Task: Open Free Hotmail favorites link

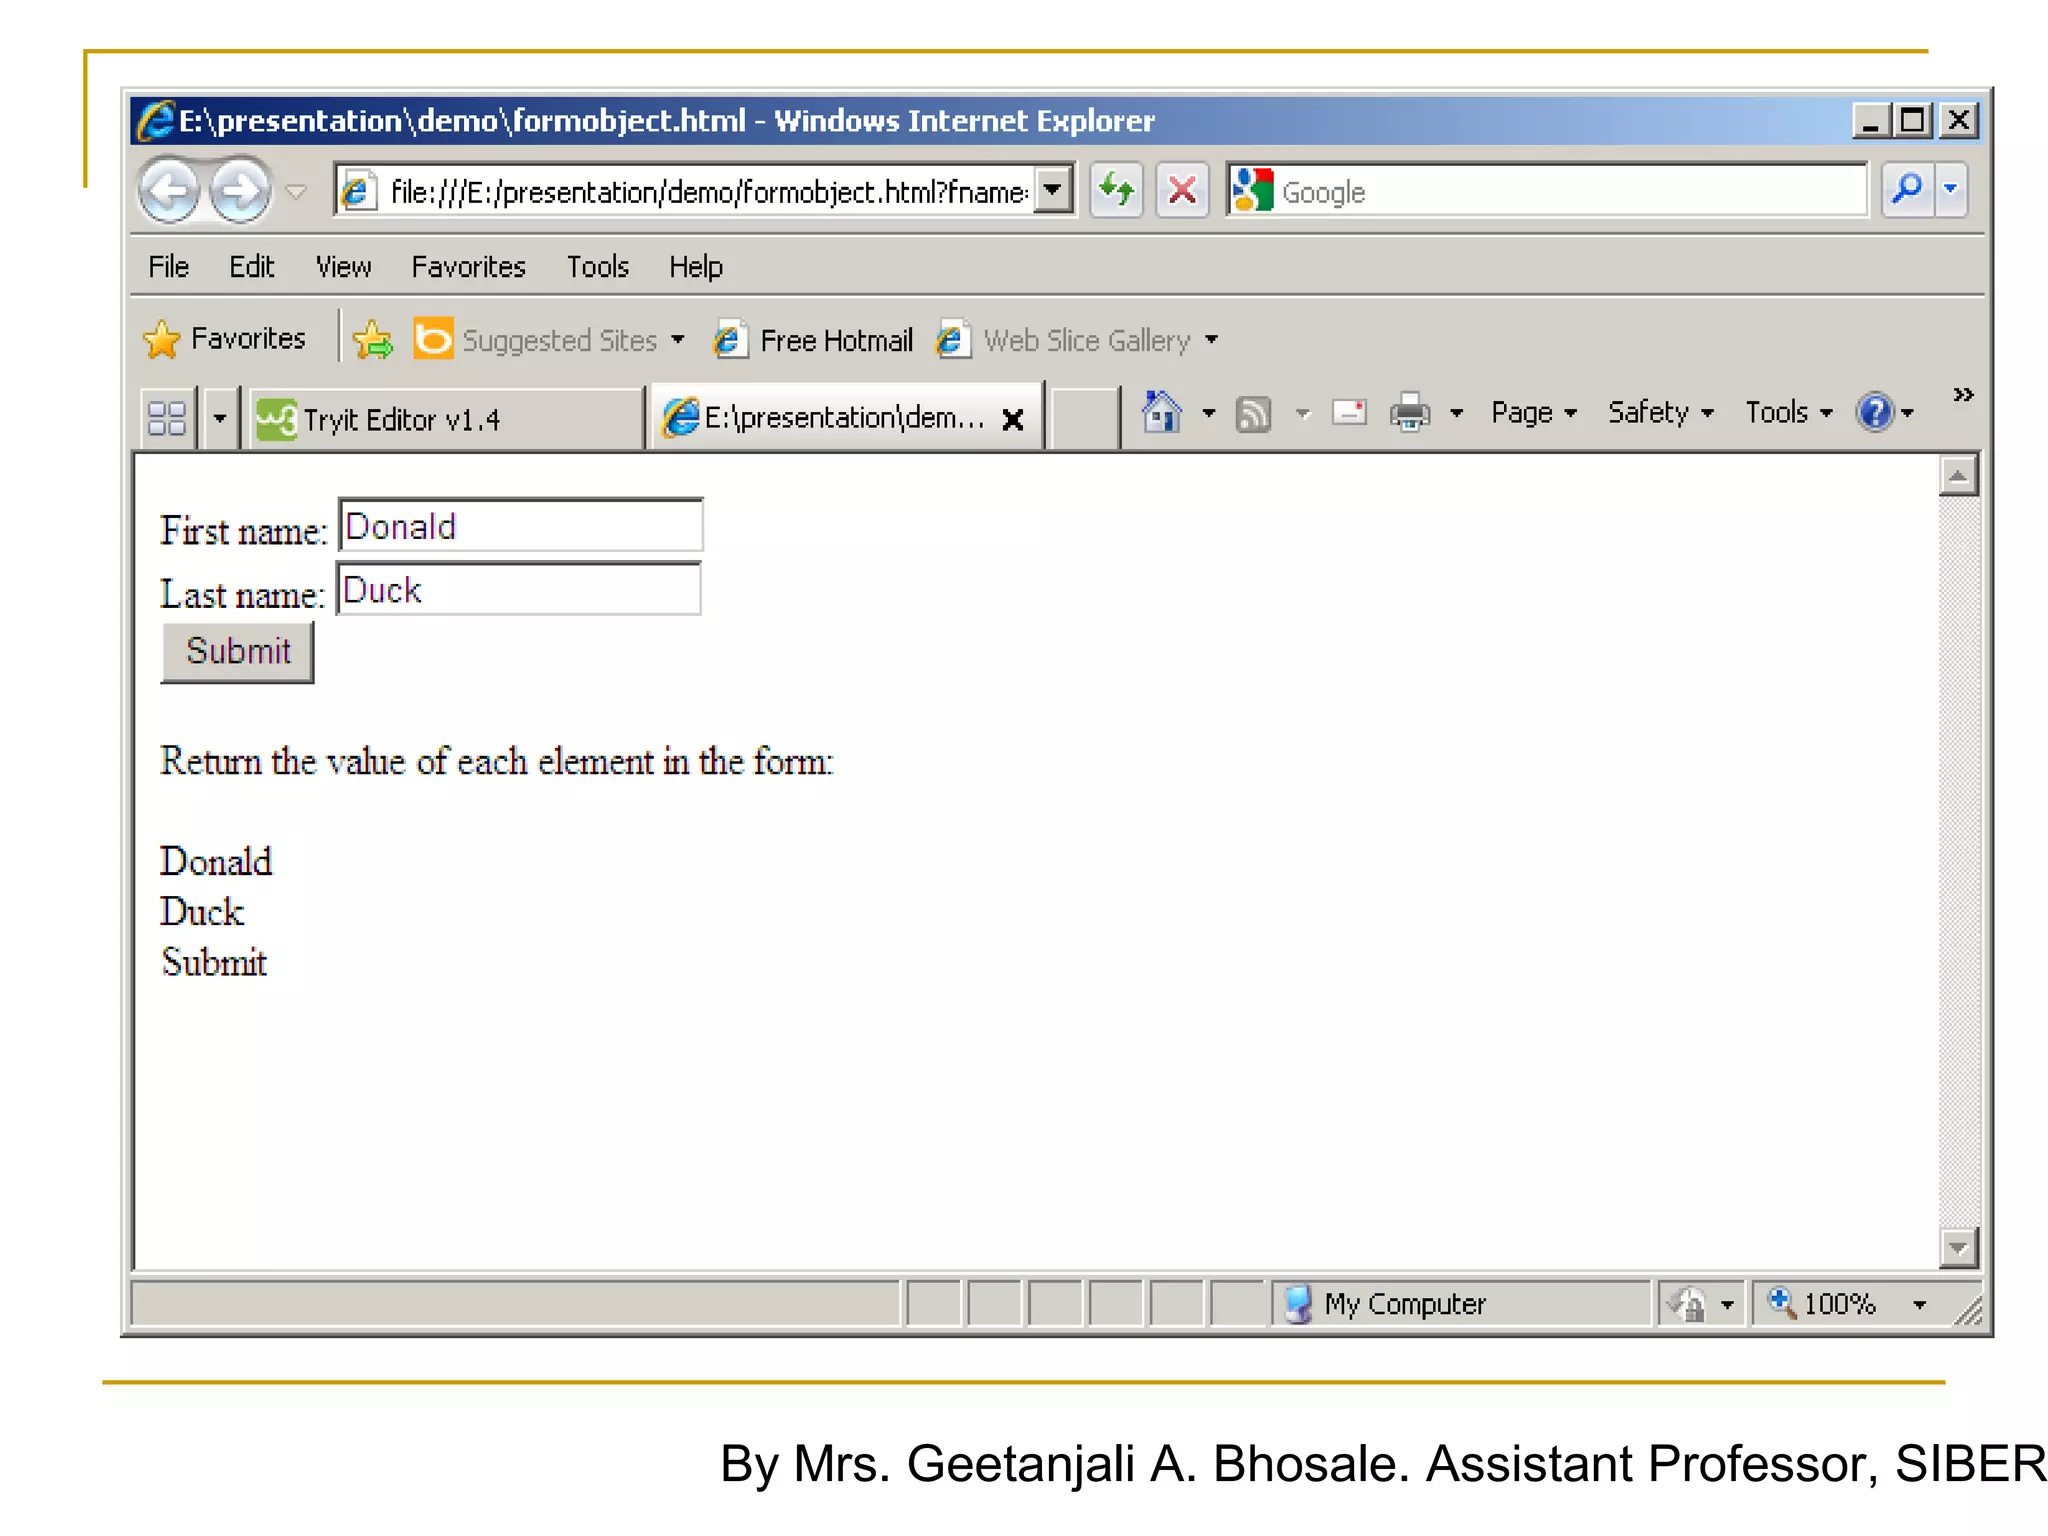Action: click(x=813, y=340)
